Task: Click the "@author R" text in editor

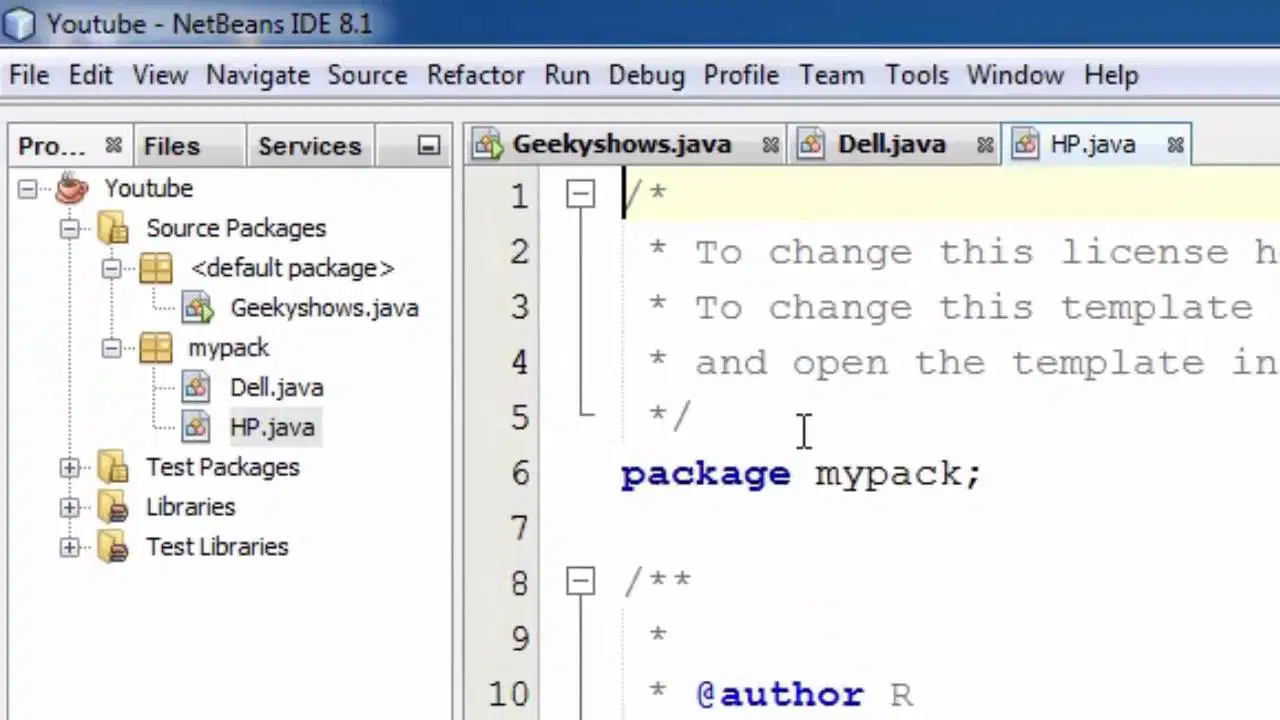Action: [805, 694]
